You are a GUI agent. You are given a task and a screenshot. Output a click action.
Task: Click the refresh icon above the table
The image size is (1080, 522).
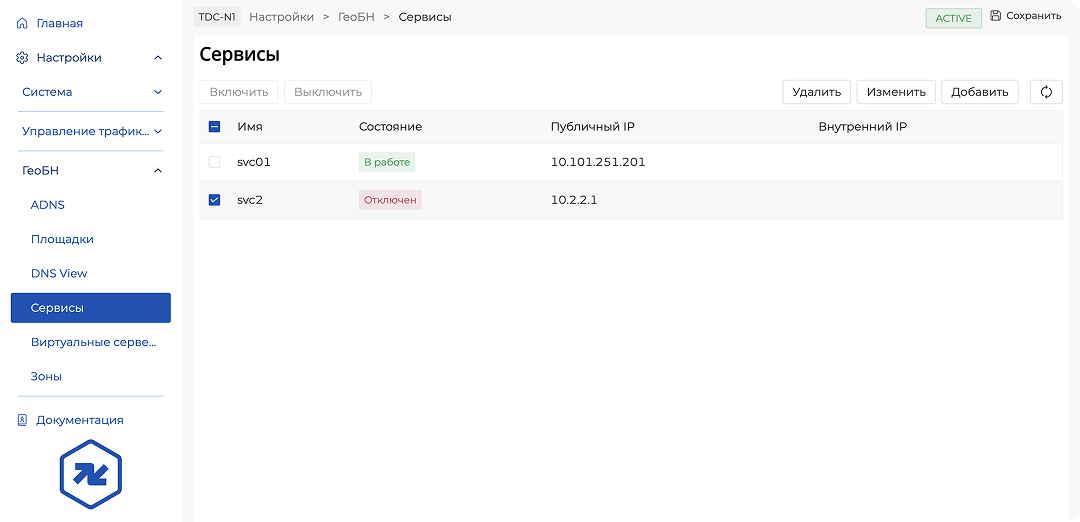coord(1046,92)
